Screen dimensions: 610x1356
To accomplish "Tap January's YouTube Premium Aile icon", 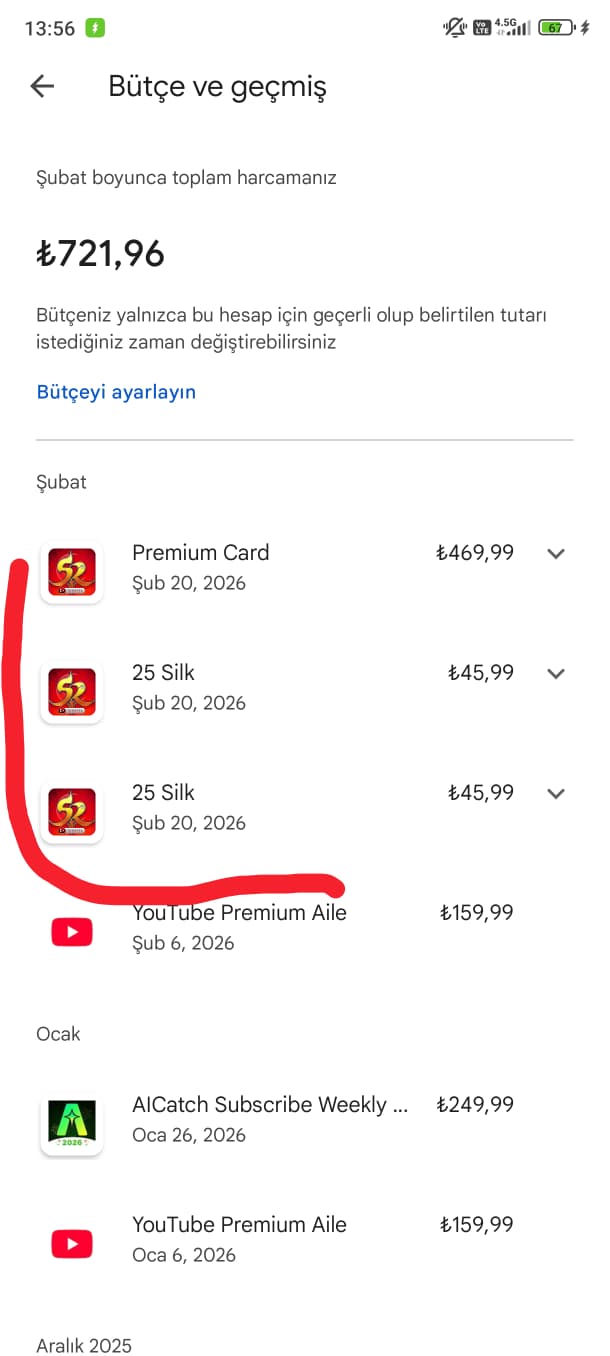I will [x=72, y=1244].
